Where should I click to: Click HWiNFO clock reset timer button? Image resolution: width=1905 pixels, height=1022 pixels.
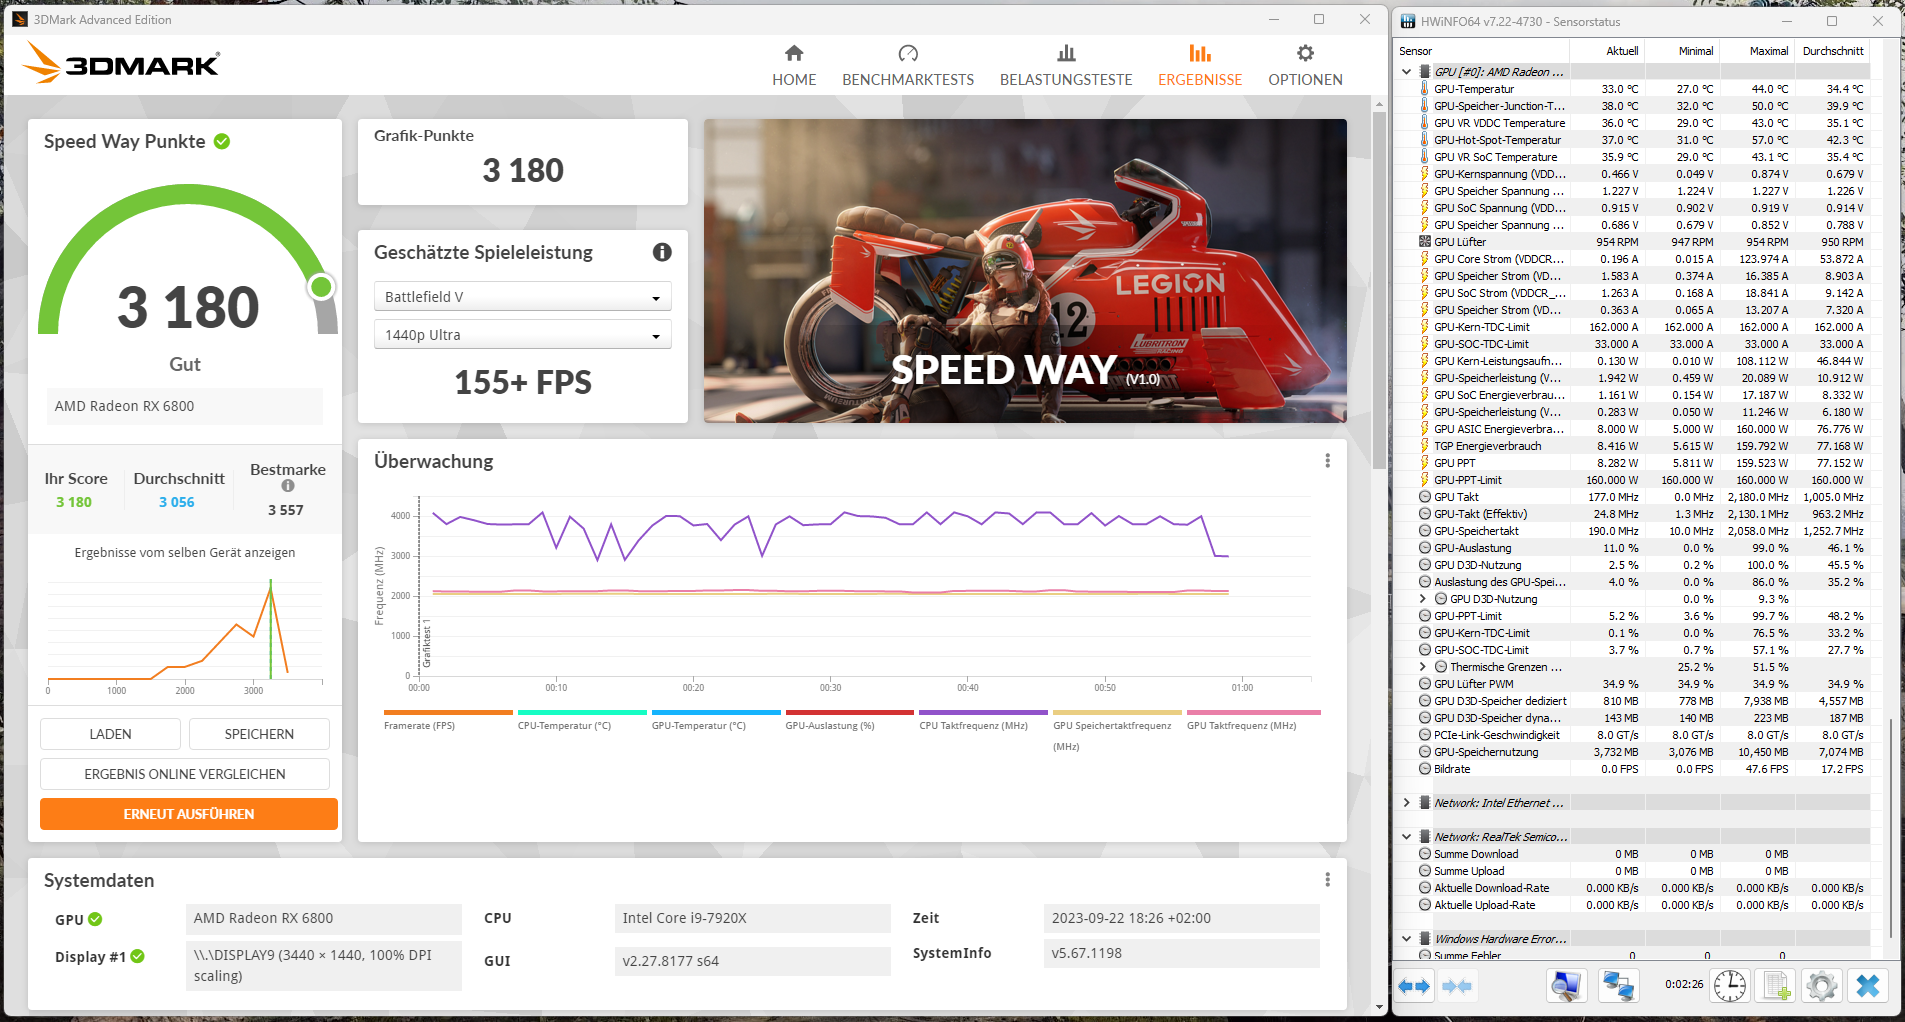coord(1729,986)
